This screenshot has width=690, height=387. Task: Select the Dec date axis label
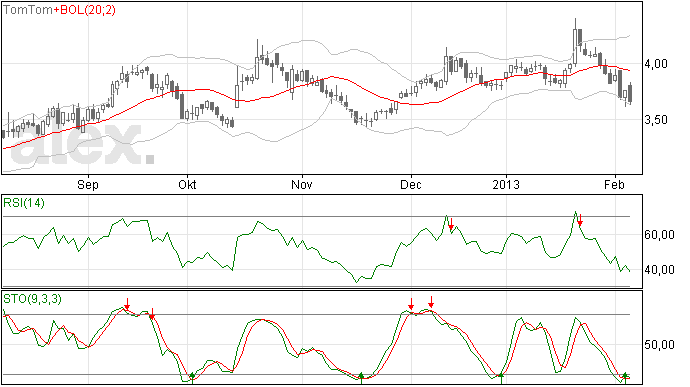pyautogui.click(x=411, y=184)
